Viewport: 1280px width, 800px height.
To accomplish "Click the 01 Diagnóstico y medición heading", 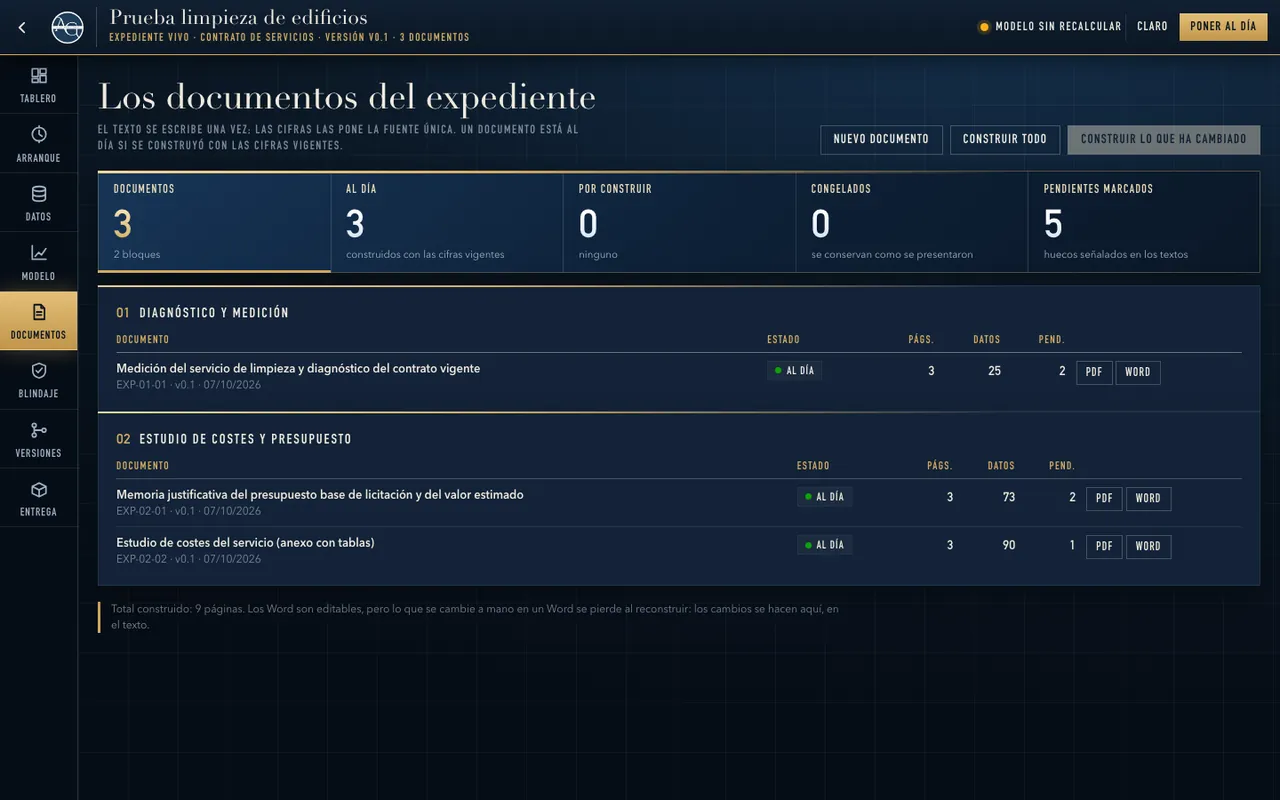I will (x=202, y=313).
